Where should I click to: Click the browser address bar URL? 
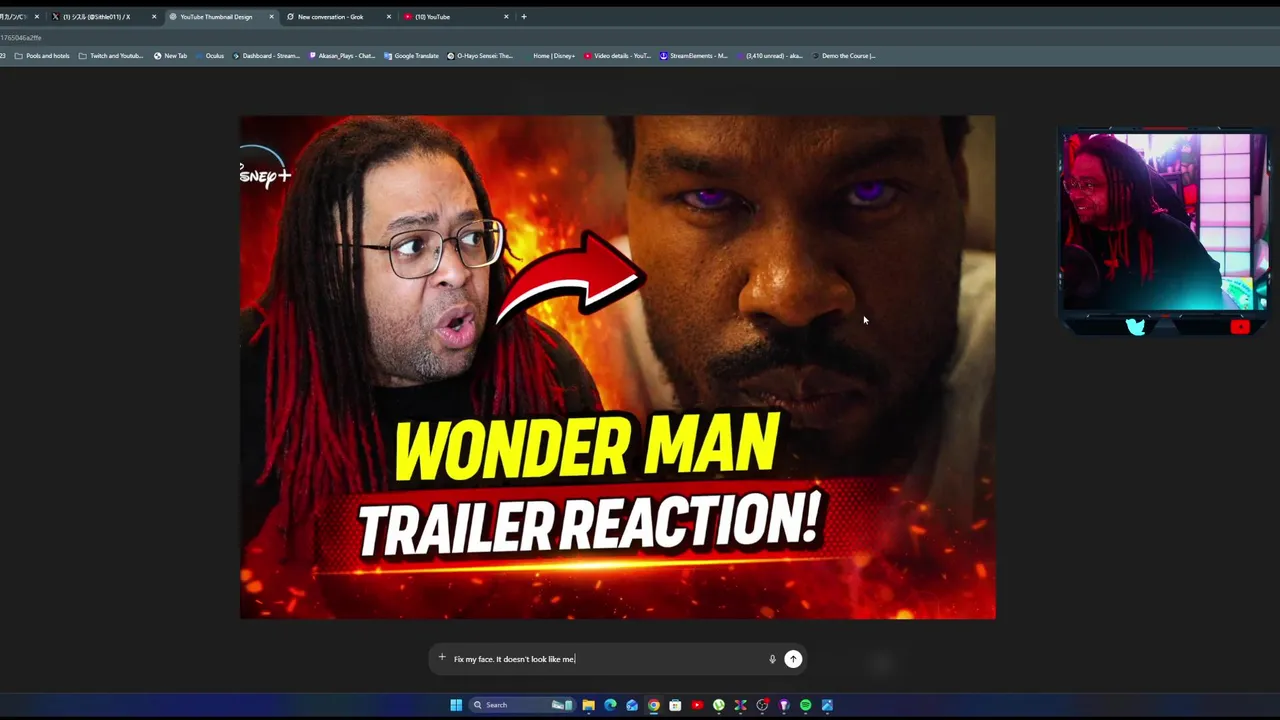(21, 37)
